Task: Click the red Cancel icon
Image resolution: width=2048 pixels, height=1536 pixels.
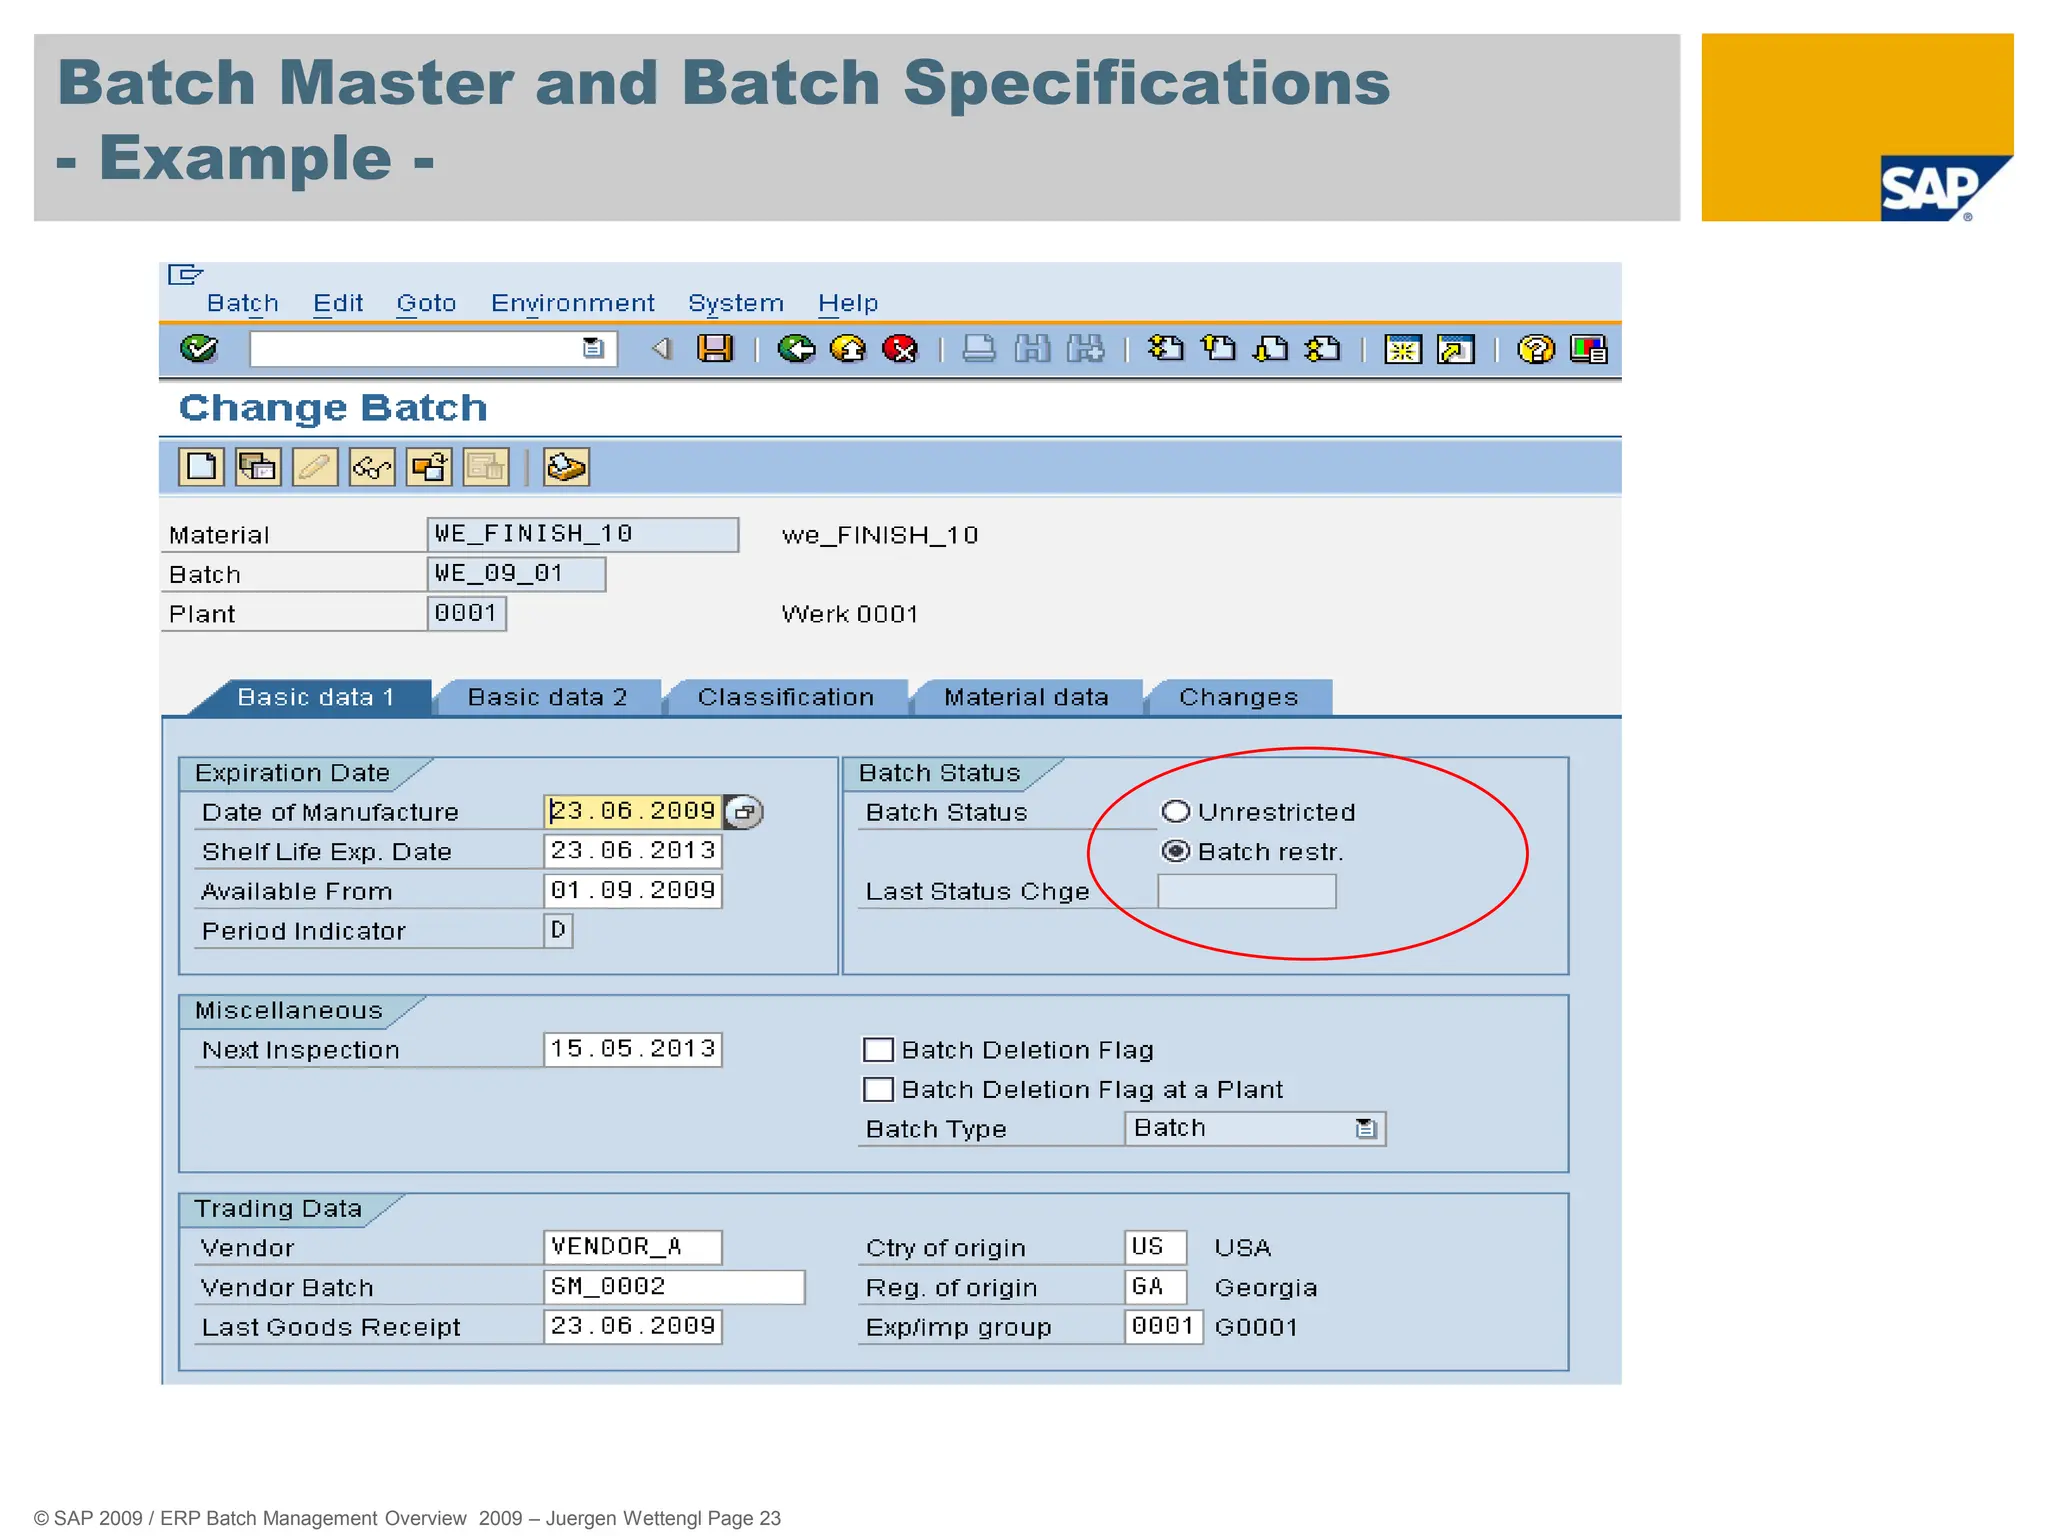Action: point(901,349)
